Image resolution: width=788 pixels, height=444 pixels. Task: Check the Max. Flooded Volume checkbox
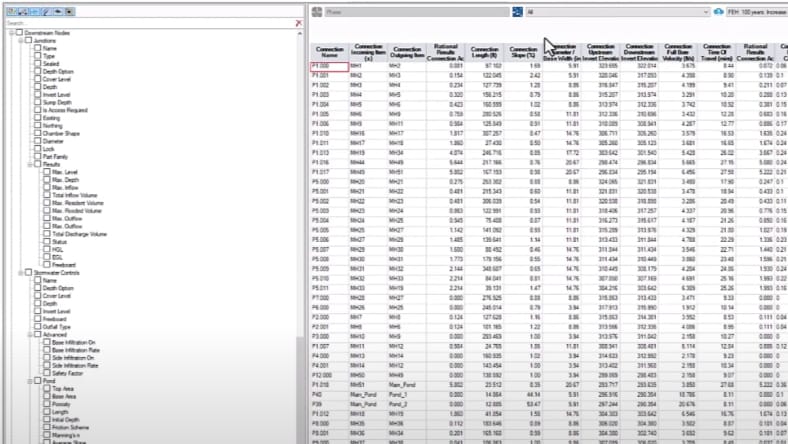(x=47, y=211)
